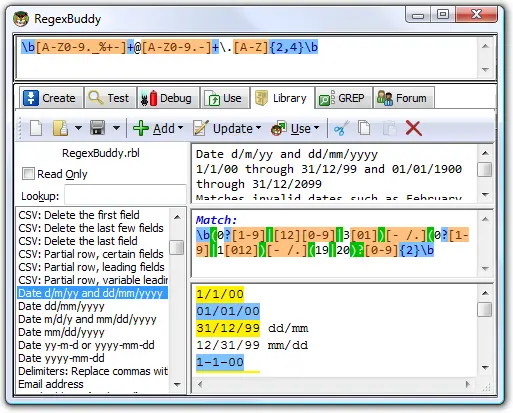Click the red X Delete icon

point(414,128)
